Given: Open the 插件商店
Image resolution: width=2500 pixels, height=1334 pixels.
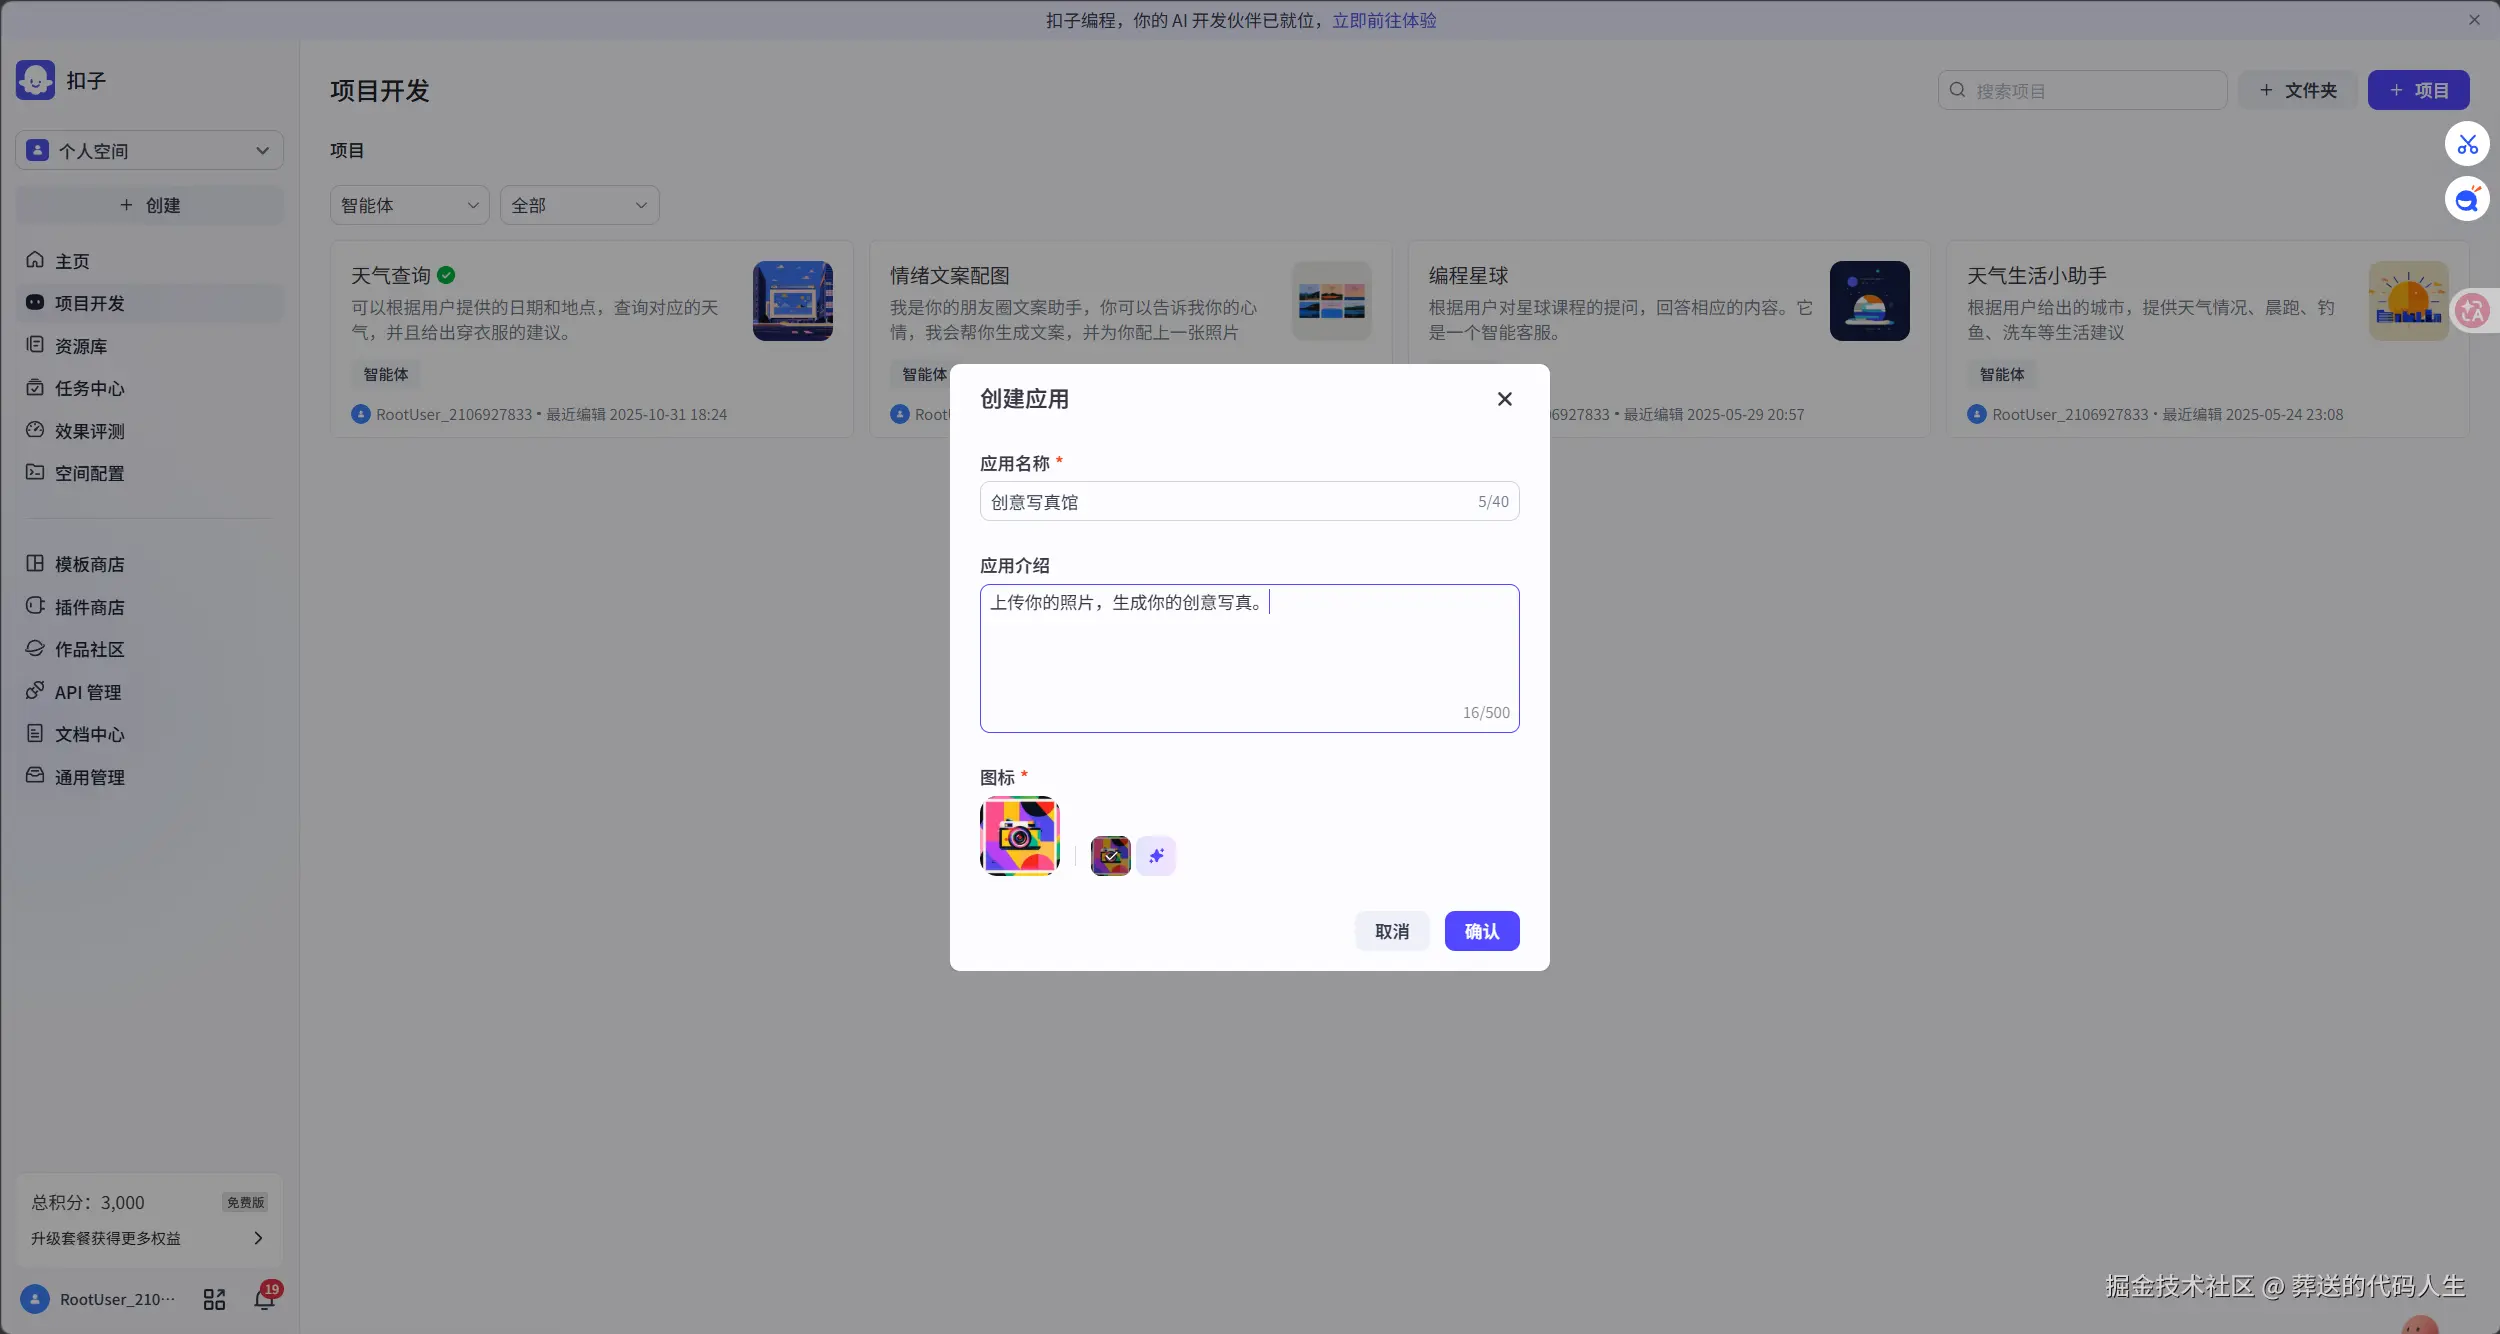Looking at the screenshot, I should pyautogui.click(x=150, y=607).
